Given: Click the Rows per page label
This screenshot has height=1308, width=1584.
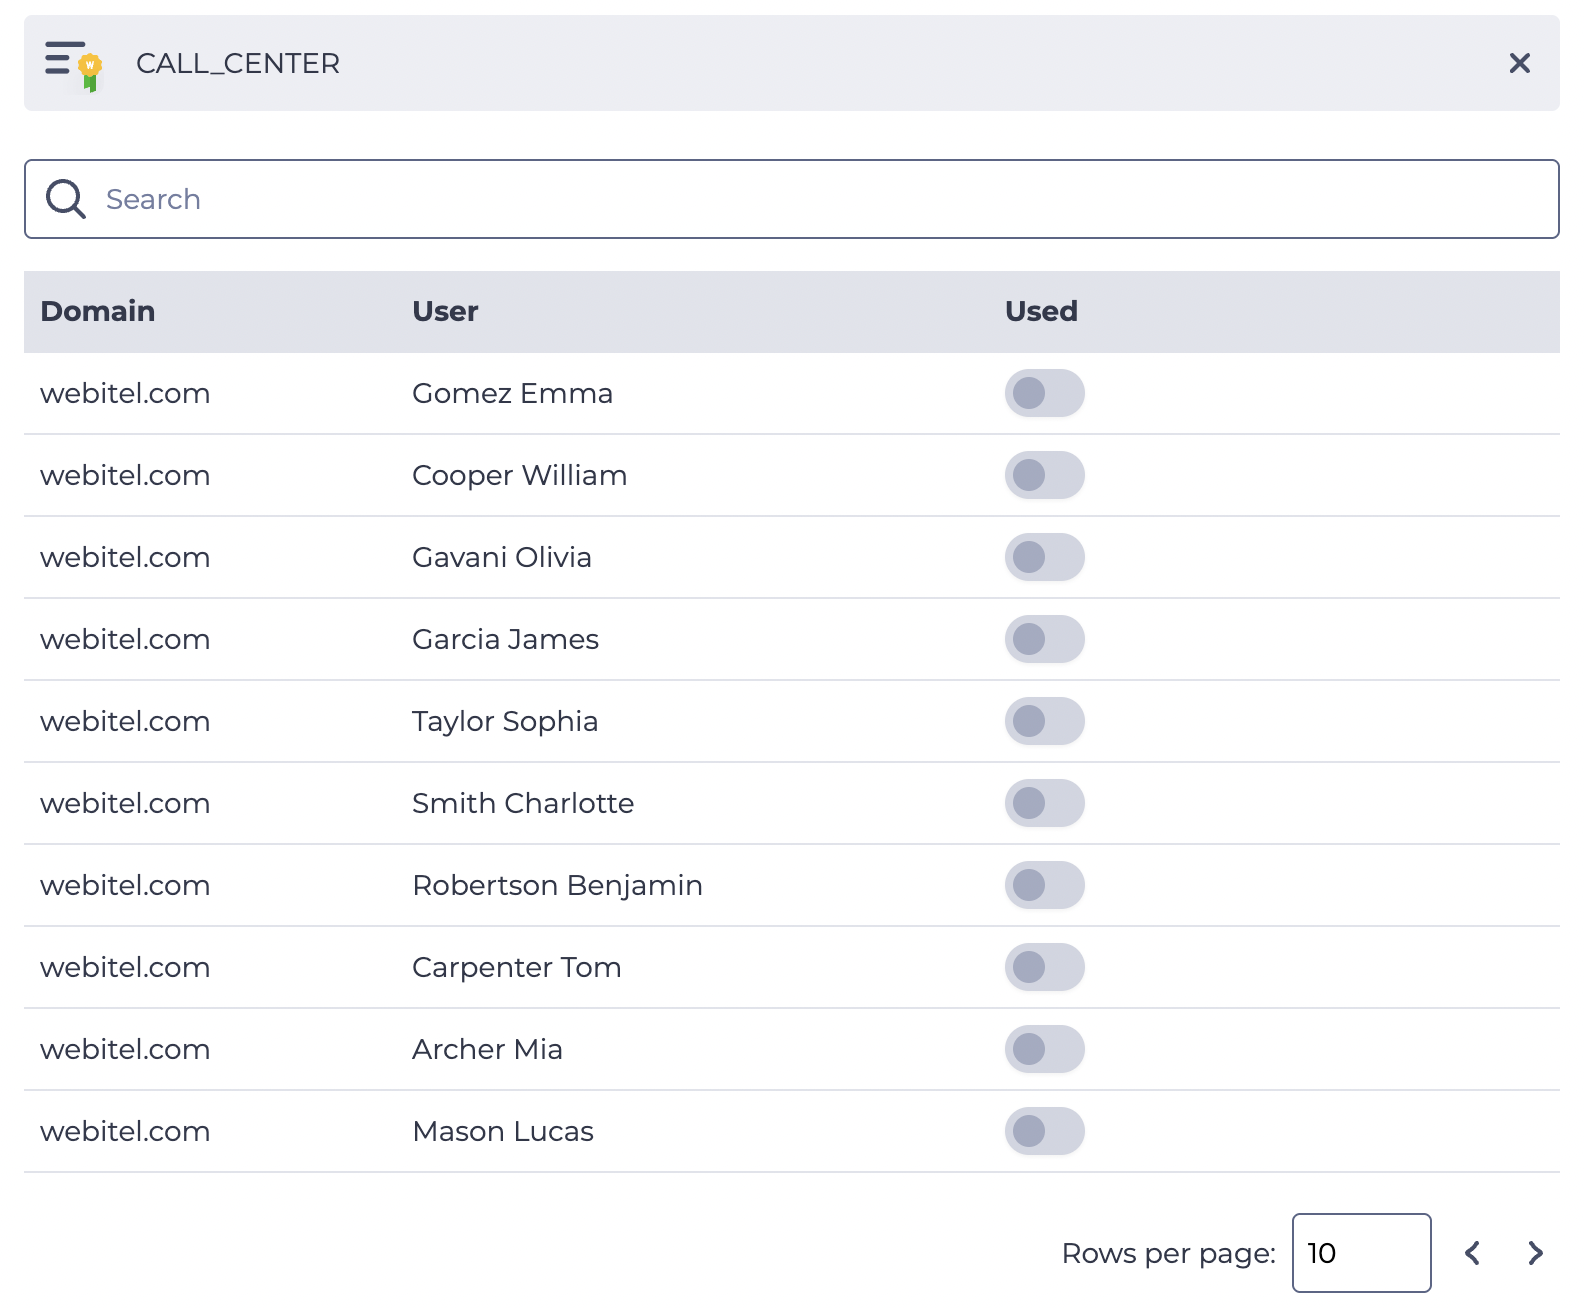Looking at the screenshot, I should click(1168, 1253).
